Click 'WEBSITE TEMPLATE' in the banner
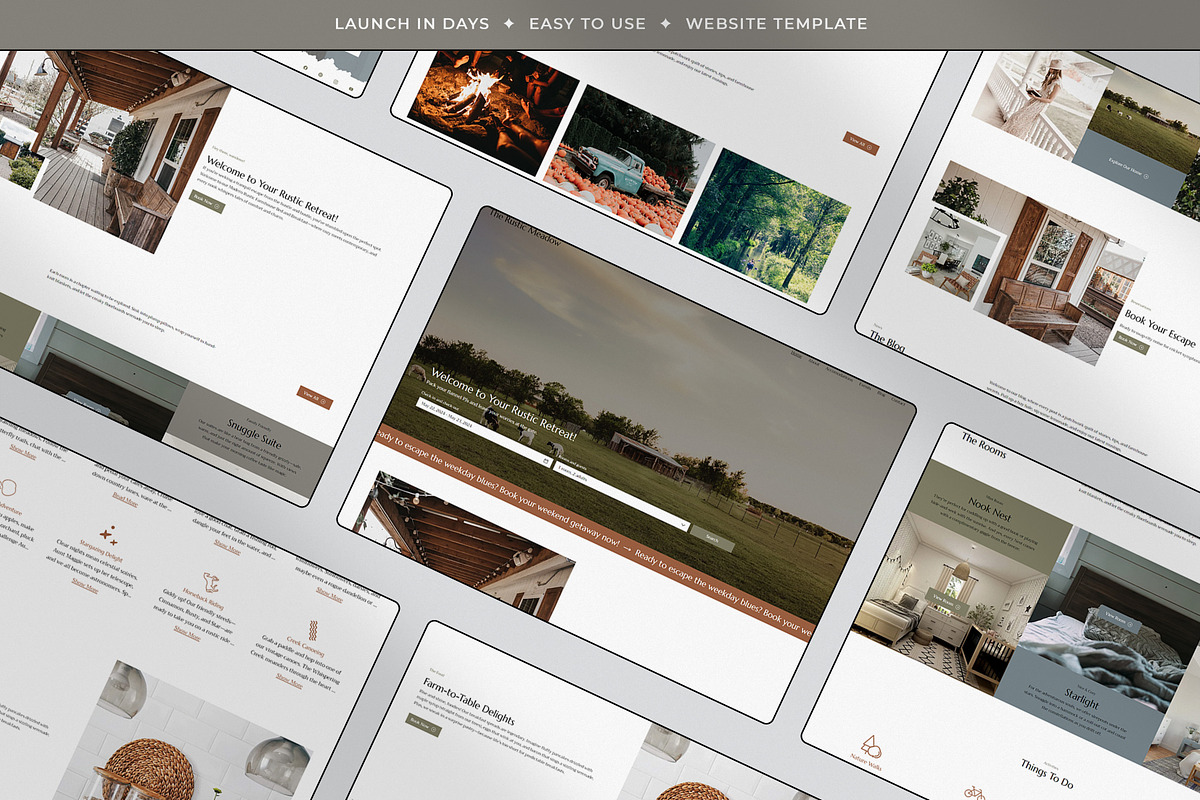Screen dimensions: 1200x800 click(x=777, y=24)
